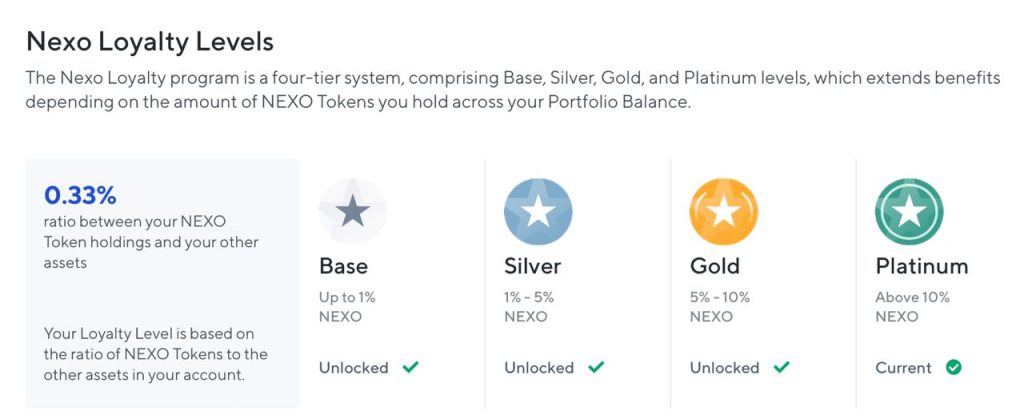
Task: Click the Unlocked status label under Gold
Action: [x=724, y=367]
